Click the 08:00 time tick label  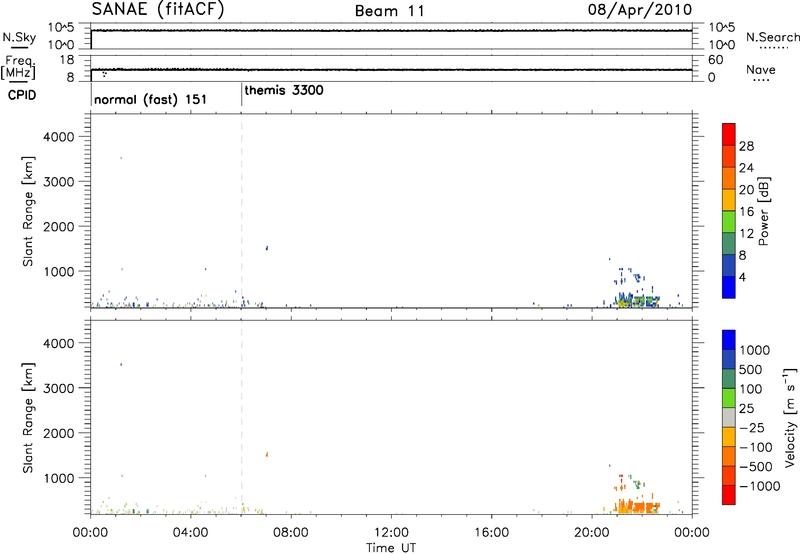[x=291, y=532]
